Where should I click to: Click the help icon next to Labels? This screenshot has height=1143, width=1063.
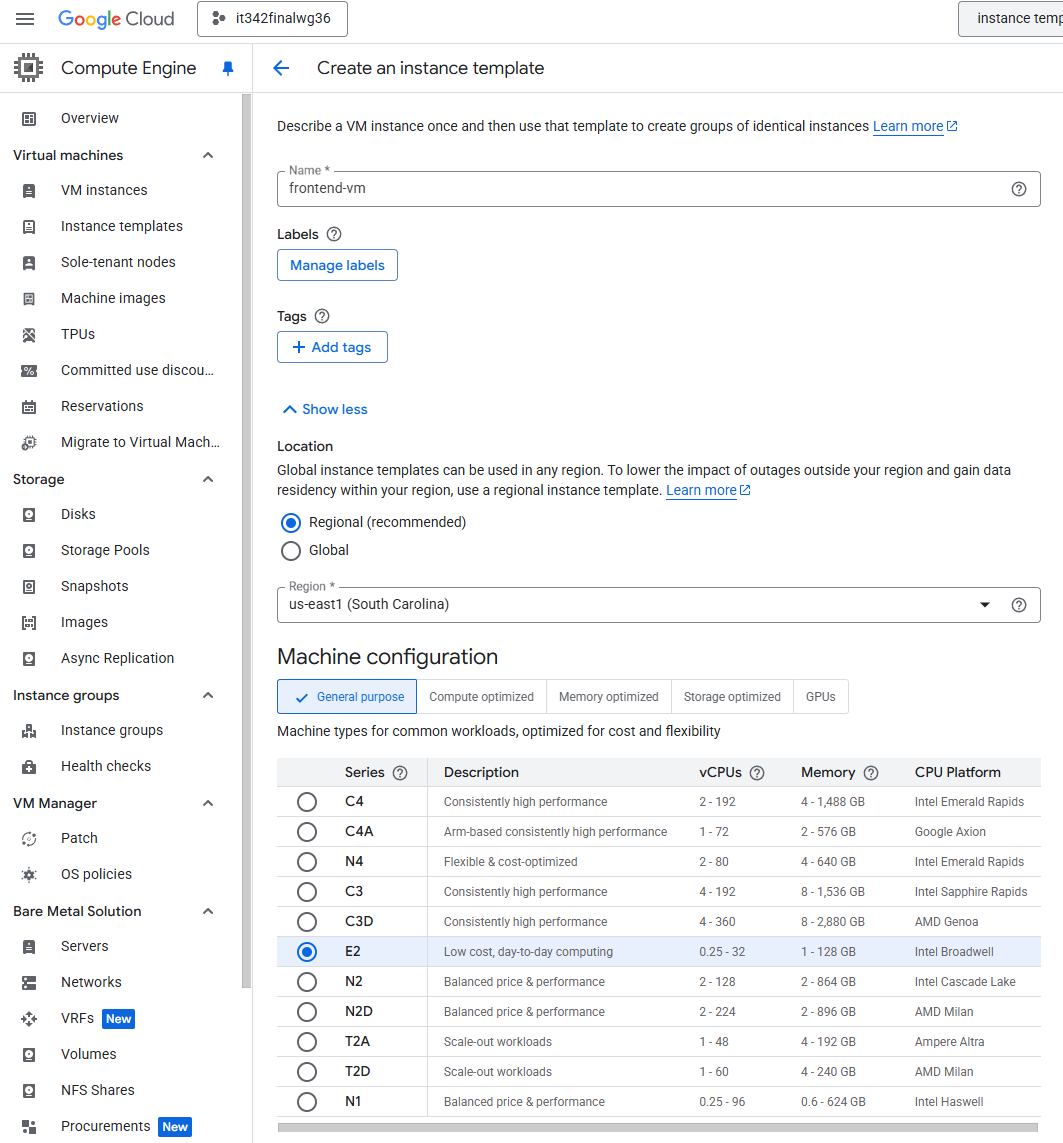pyautogui.click(x=334, y=234)
